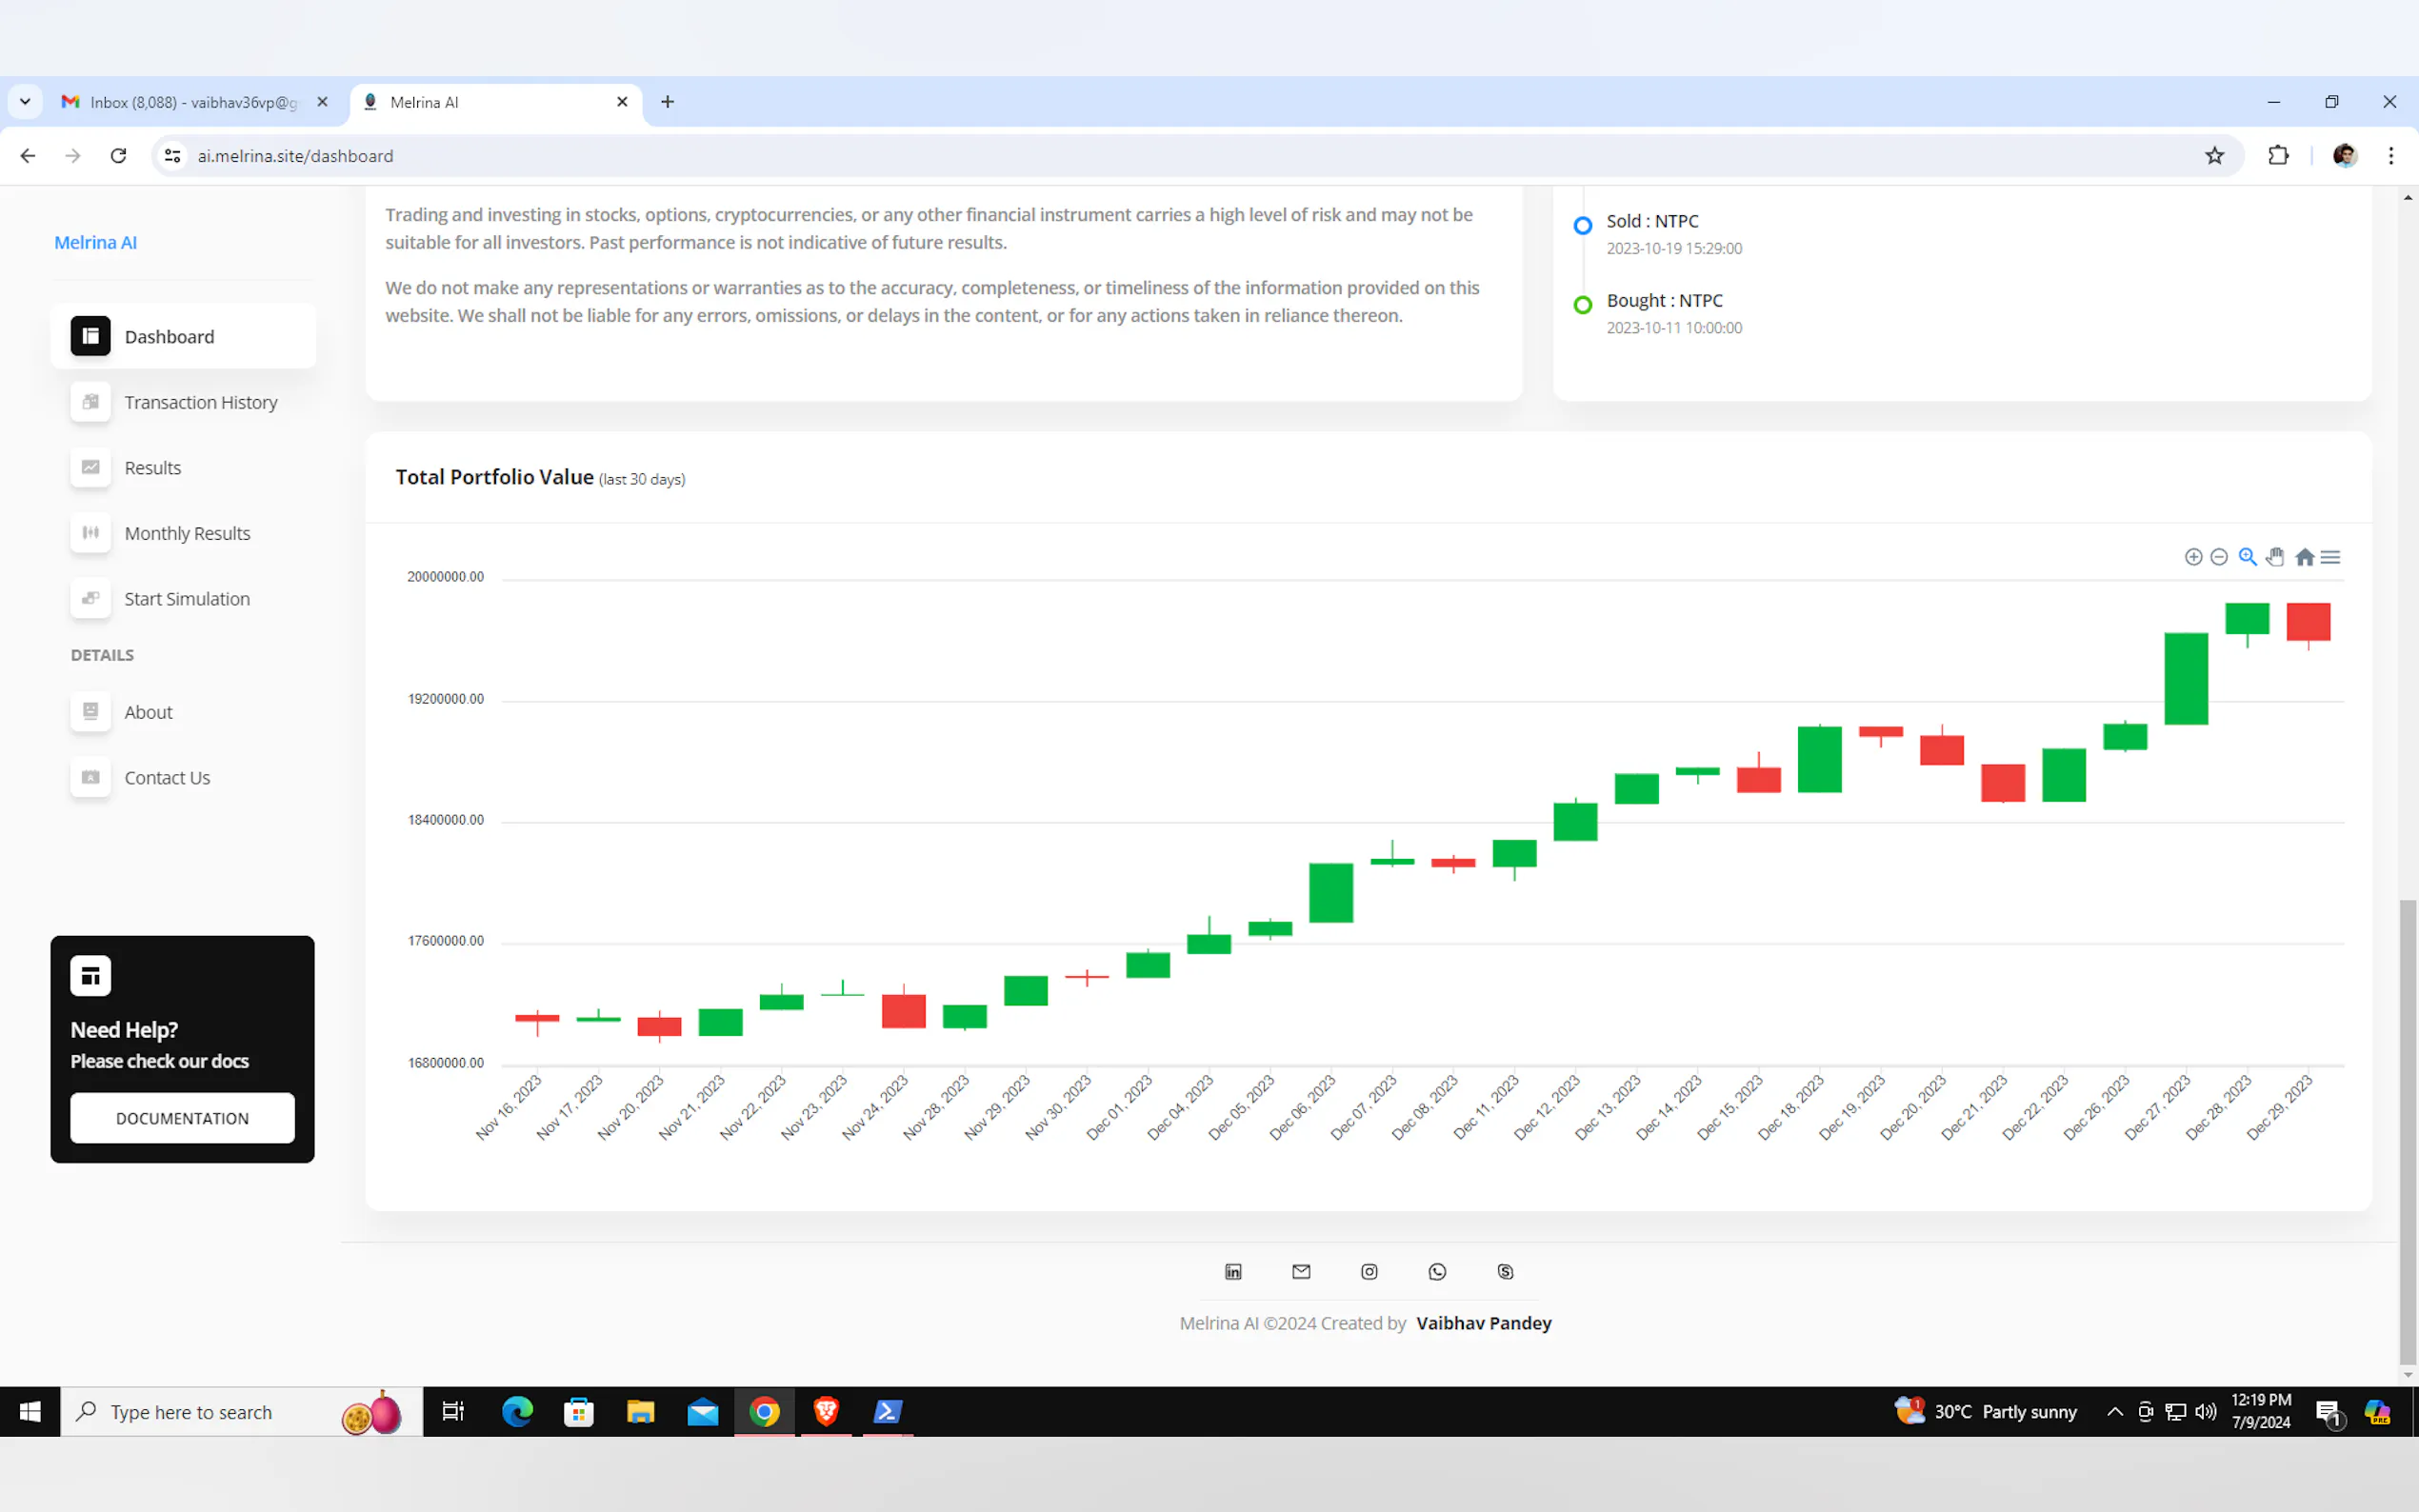Activate the selection zoom magnifier tool

click(2247, 557)
